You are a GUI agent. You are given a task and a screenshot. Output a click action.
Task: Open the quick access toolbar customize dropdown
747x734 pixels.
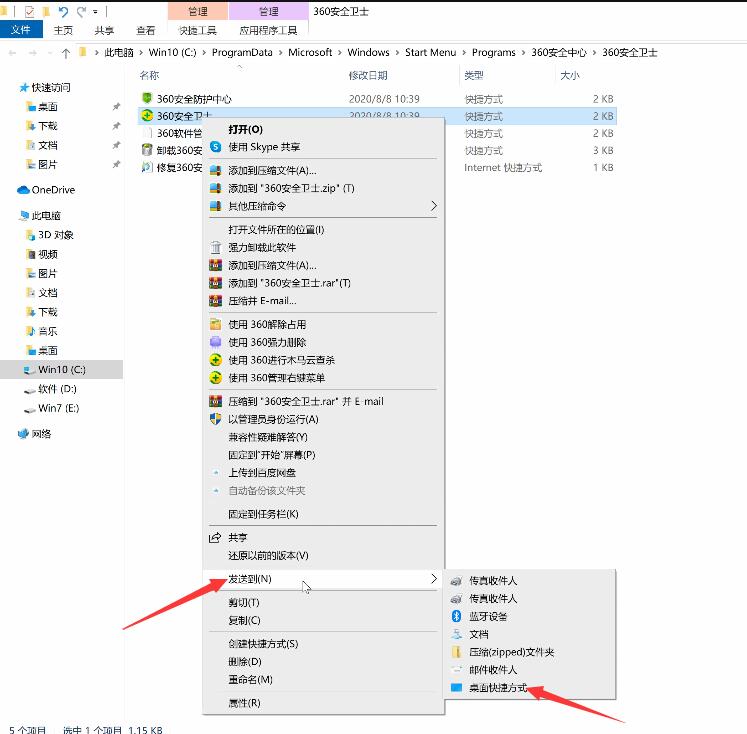coord(95,12)
